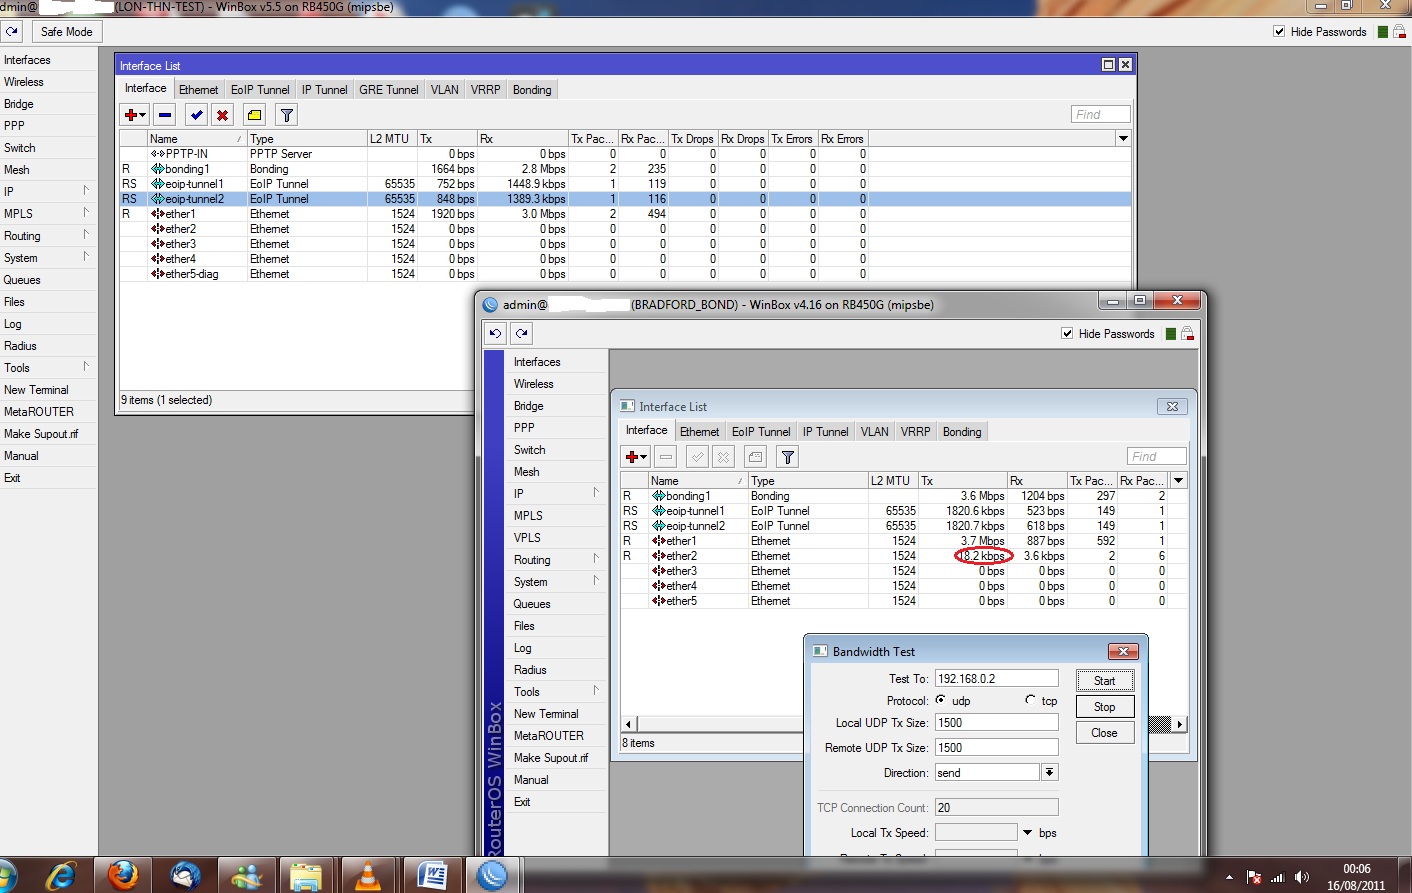Click the yellow comment icon
The height and width of the screenshot is (893, 1412).
(255, 115)
